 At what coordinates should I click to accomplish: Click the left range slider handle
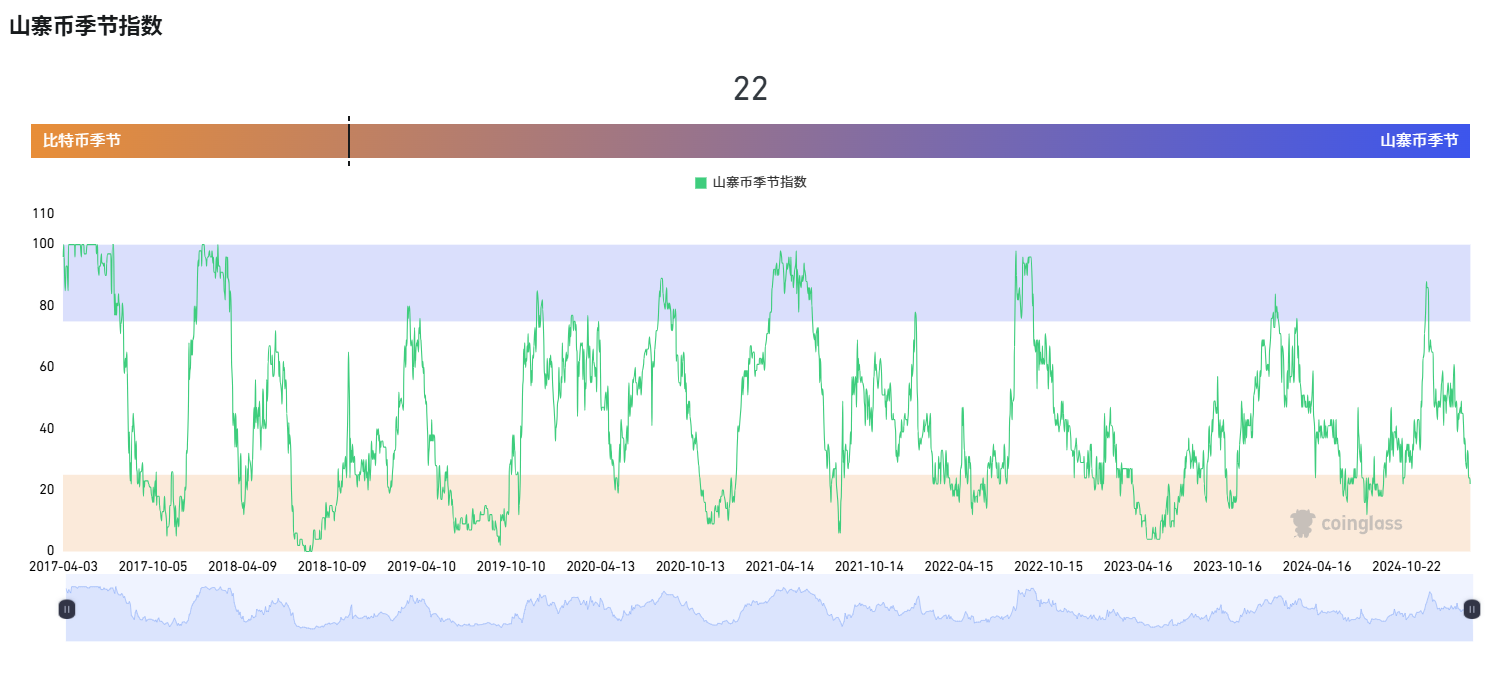click(x=67, y=608)
